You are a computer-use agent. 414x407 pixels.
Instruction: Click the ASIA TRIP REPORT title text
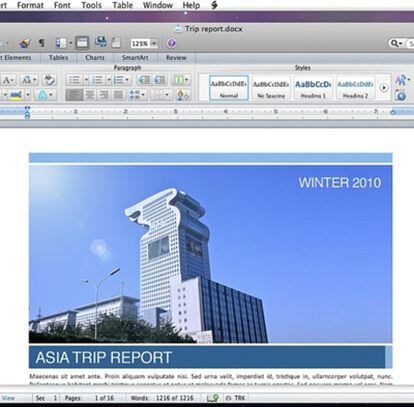coord(104,357)
